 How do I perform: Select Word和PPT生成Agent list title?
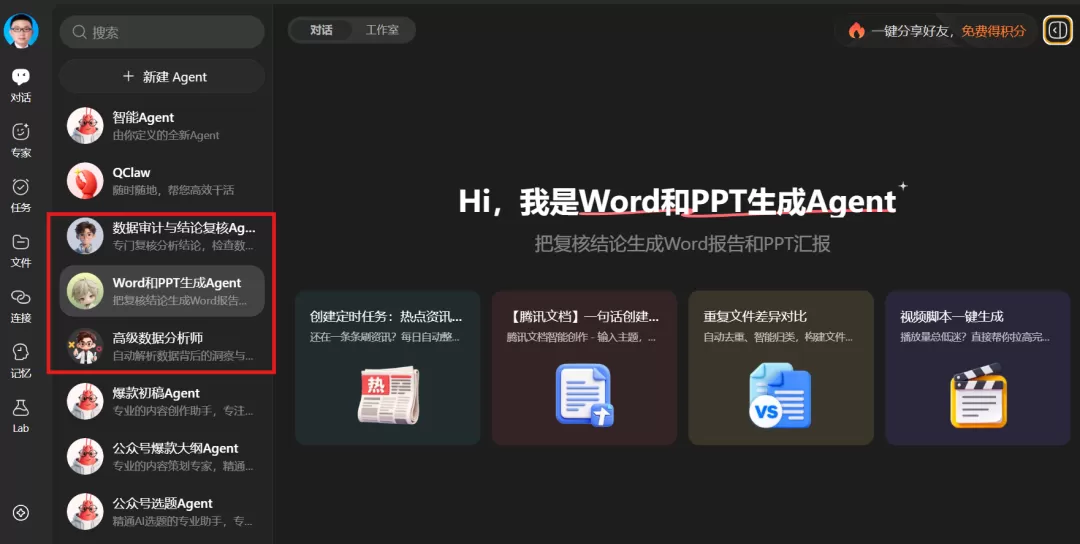pyautogui.click(x=177, y=282)
